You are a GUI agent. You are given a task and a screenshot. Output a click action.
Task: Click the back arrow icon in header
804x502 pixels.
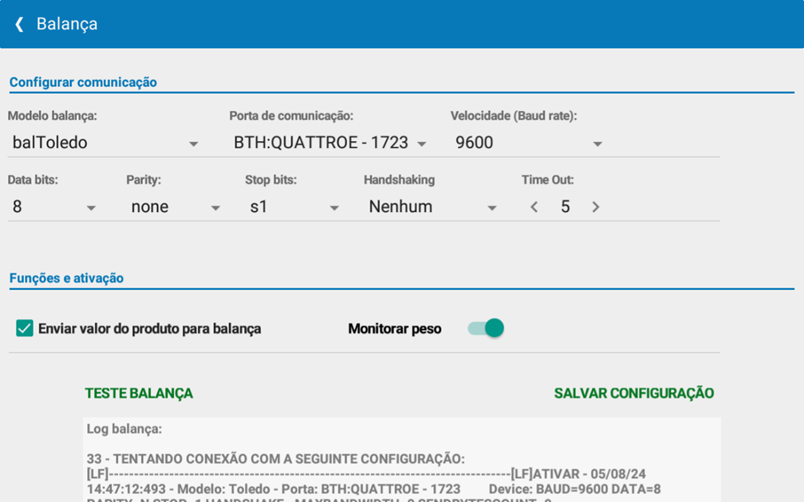[19, 24]
